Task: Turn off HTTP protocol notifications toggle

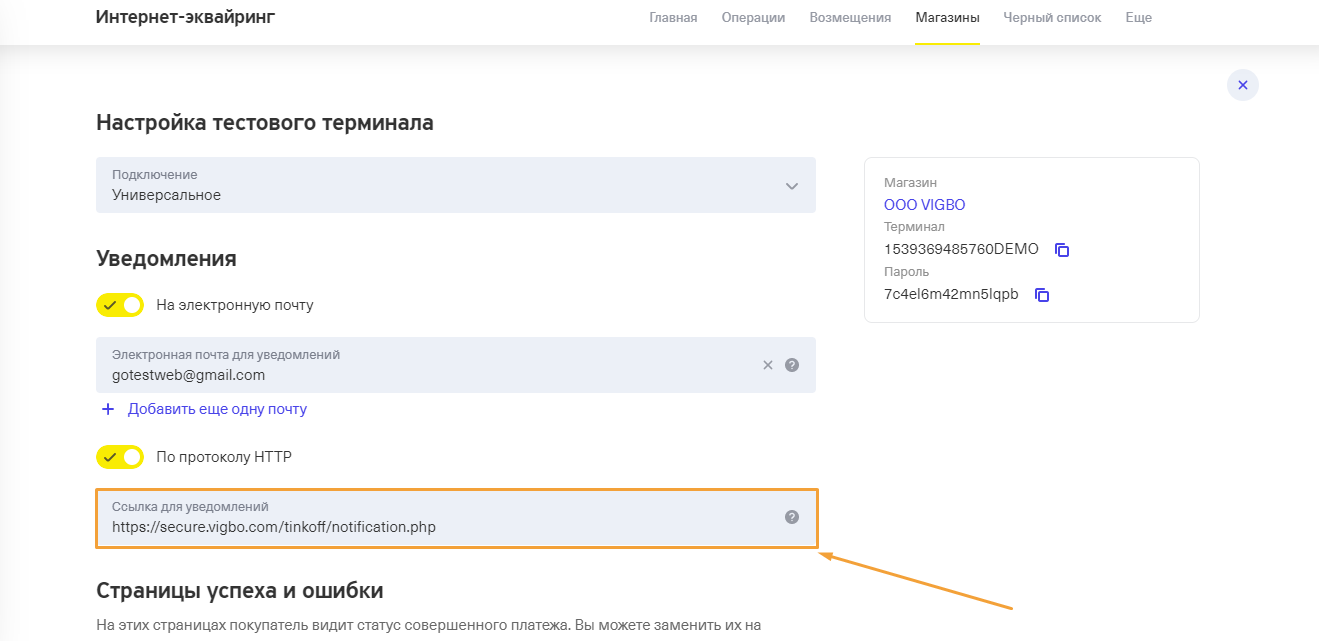Action: pos(120,457)
